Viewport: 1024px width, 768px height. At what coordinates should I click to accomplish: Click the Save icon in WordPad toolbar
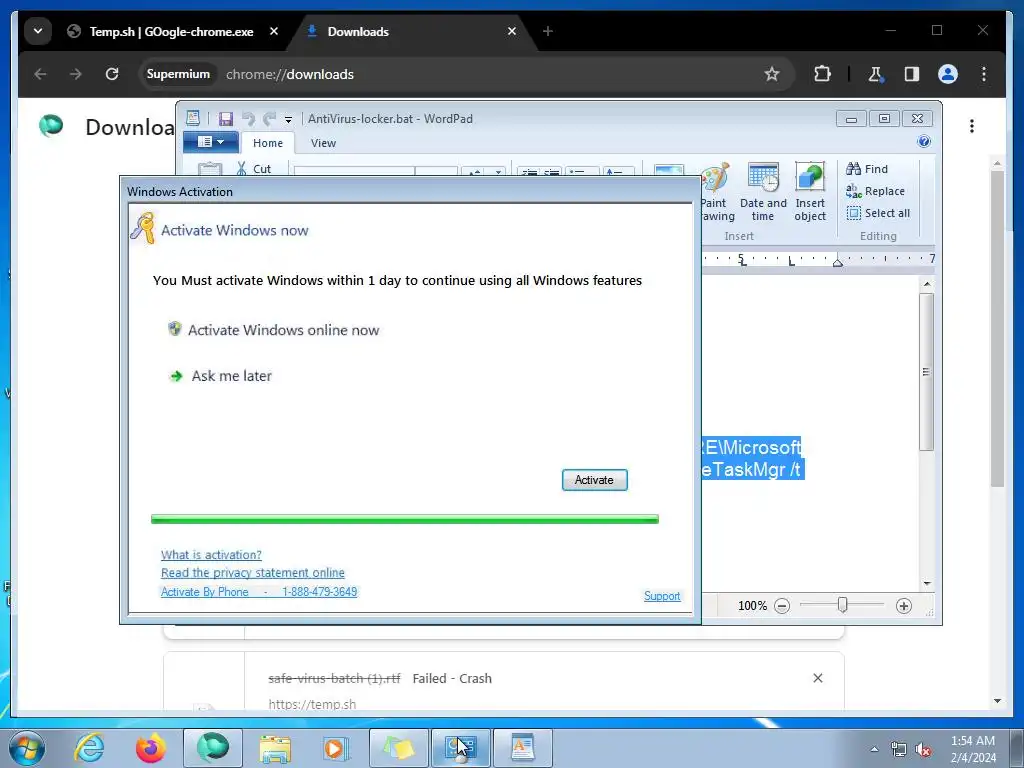[x=226, y=119]
